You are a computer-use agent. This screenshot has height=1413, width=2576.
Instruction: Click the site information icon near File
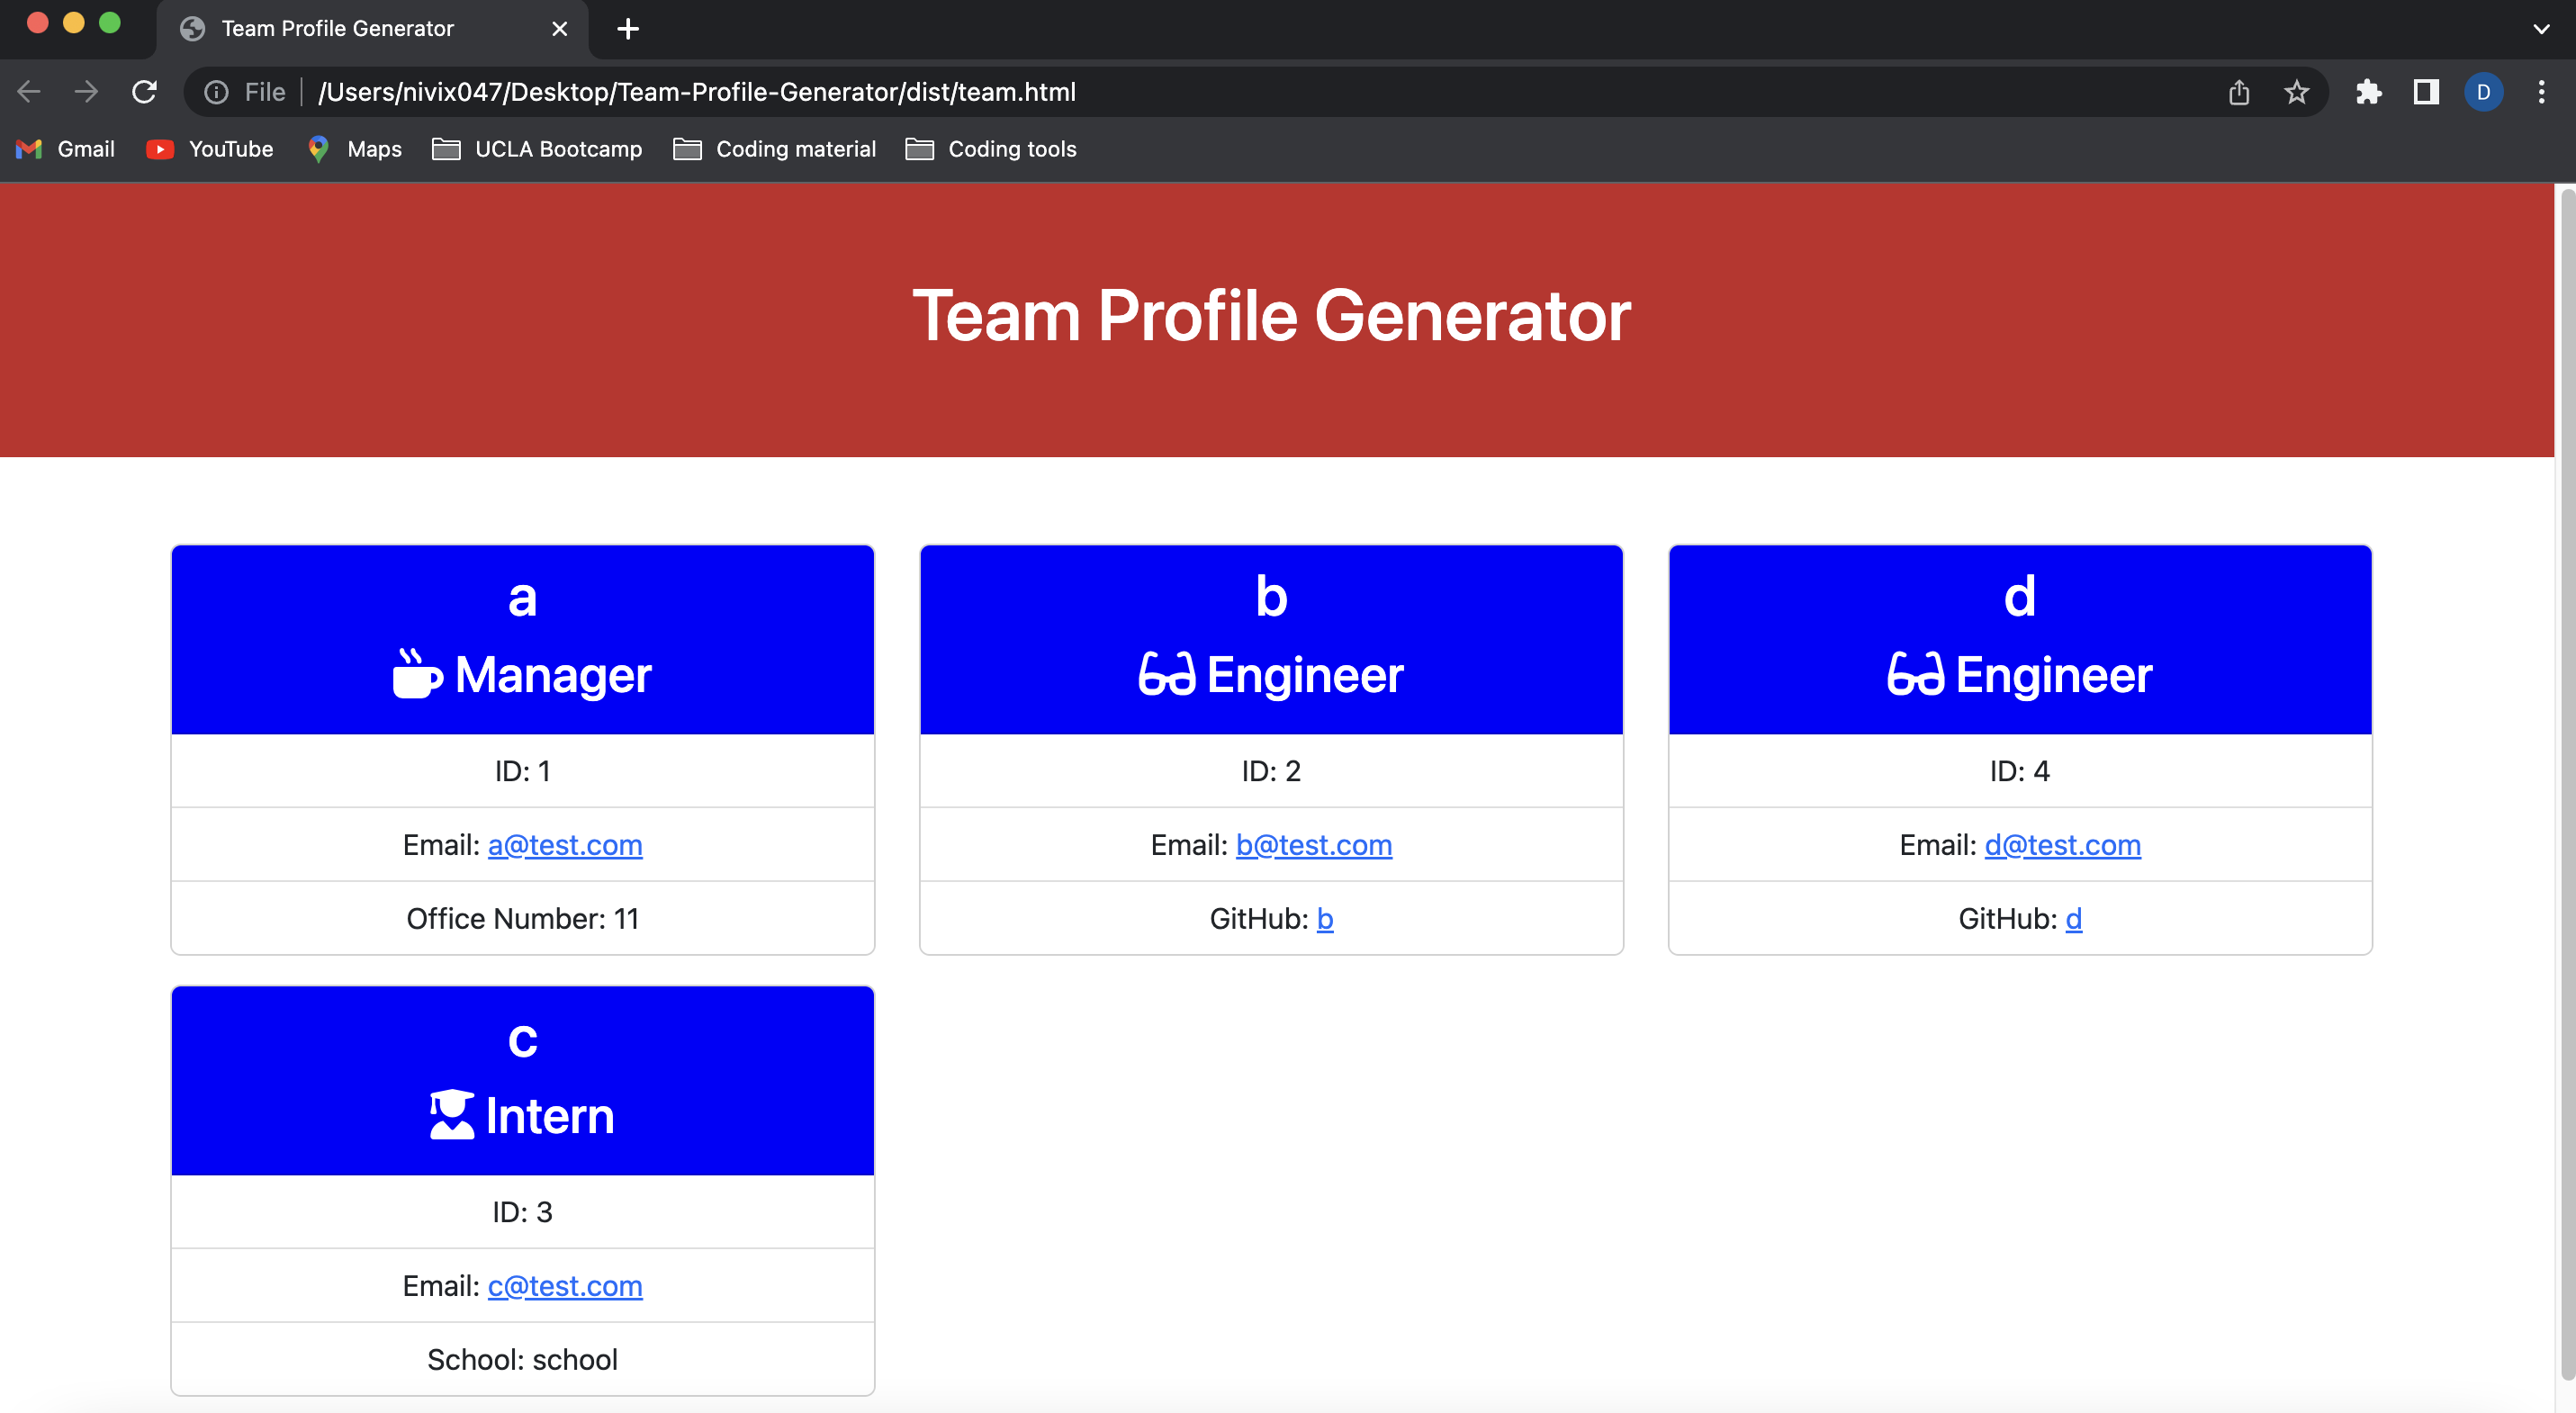pyautogui.click(x=216, y=91)
